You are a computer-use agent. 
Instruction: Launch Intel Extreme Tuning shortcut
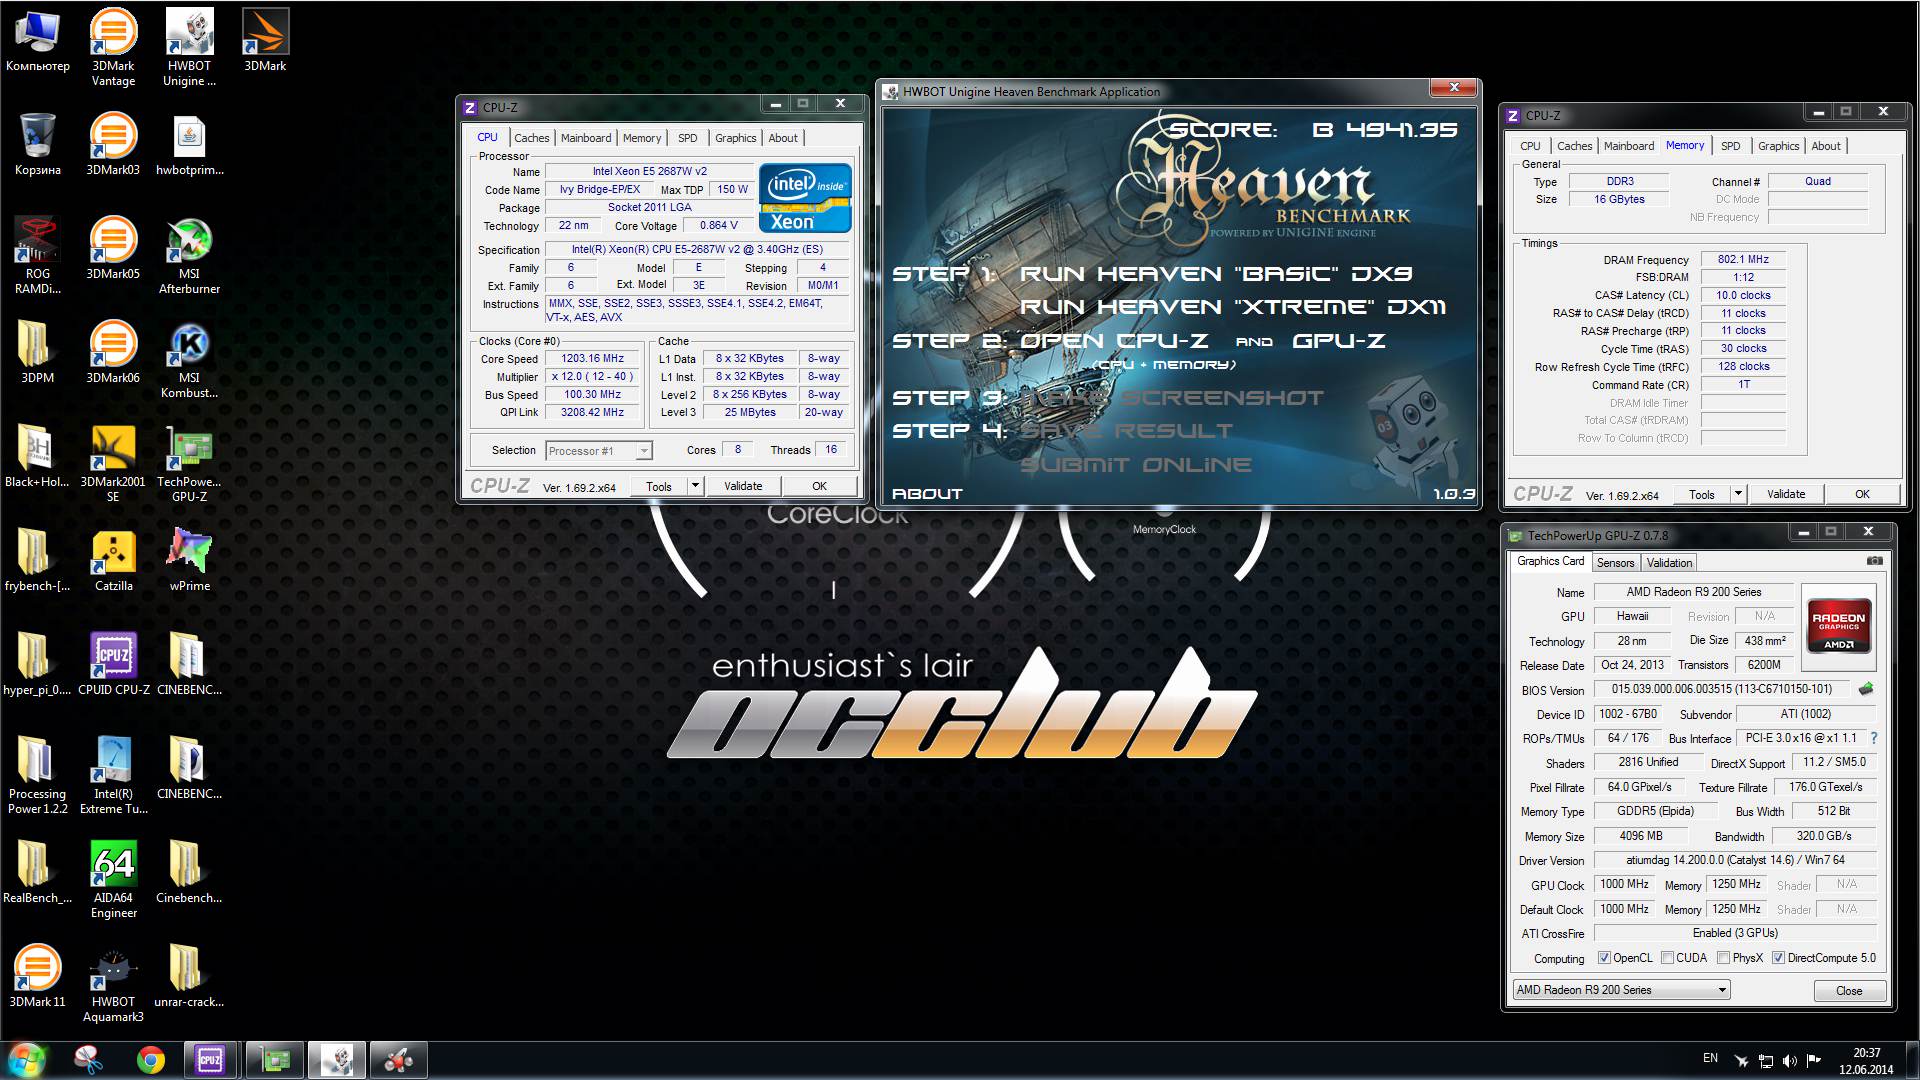pos(113,775)
